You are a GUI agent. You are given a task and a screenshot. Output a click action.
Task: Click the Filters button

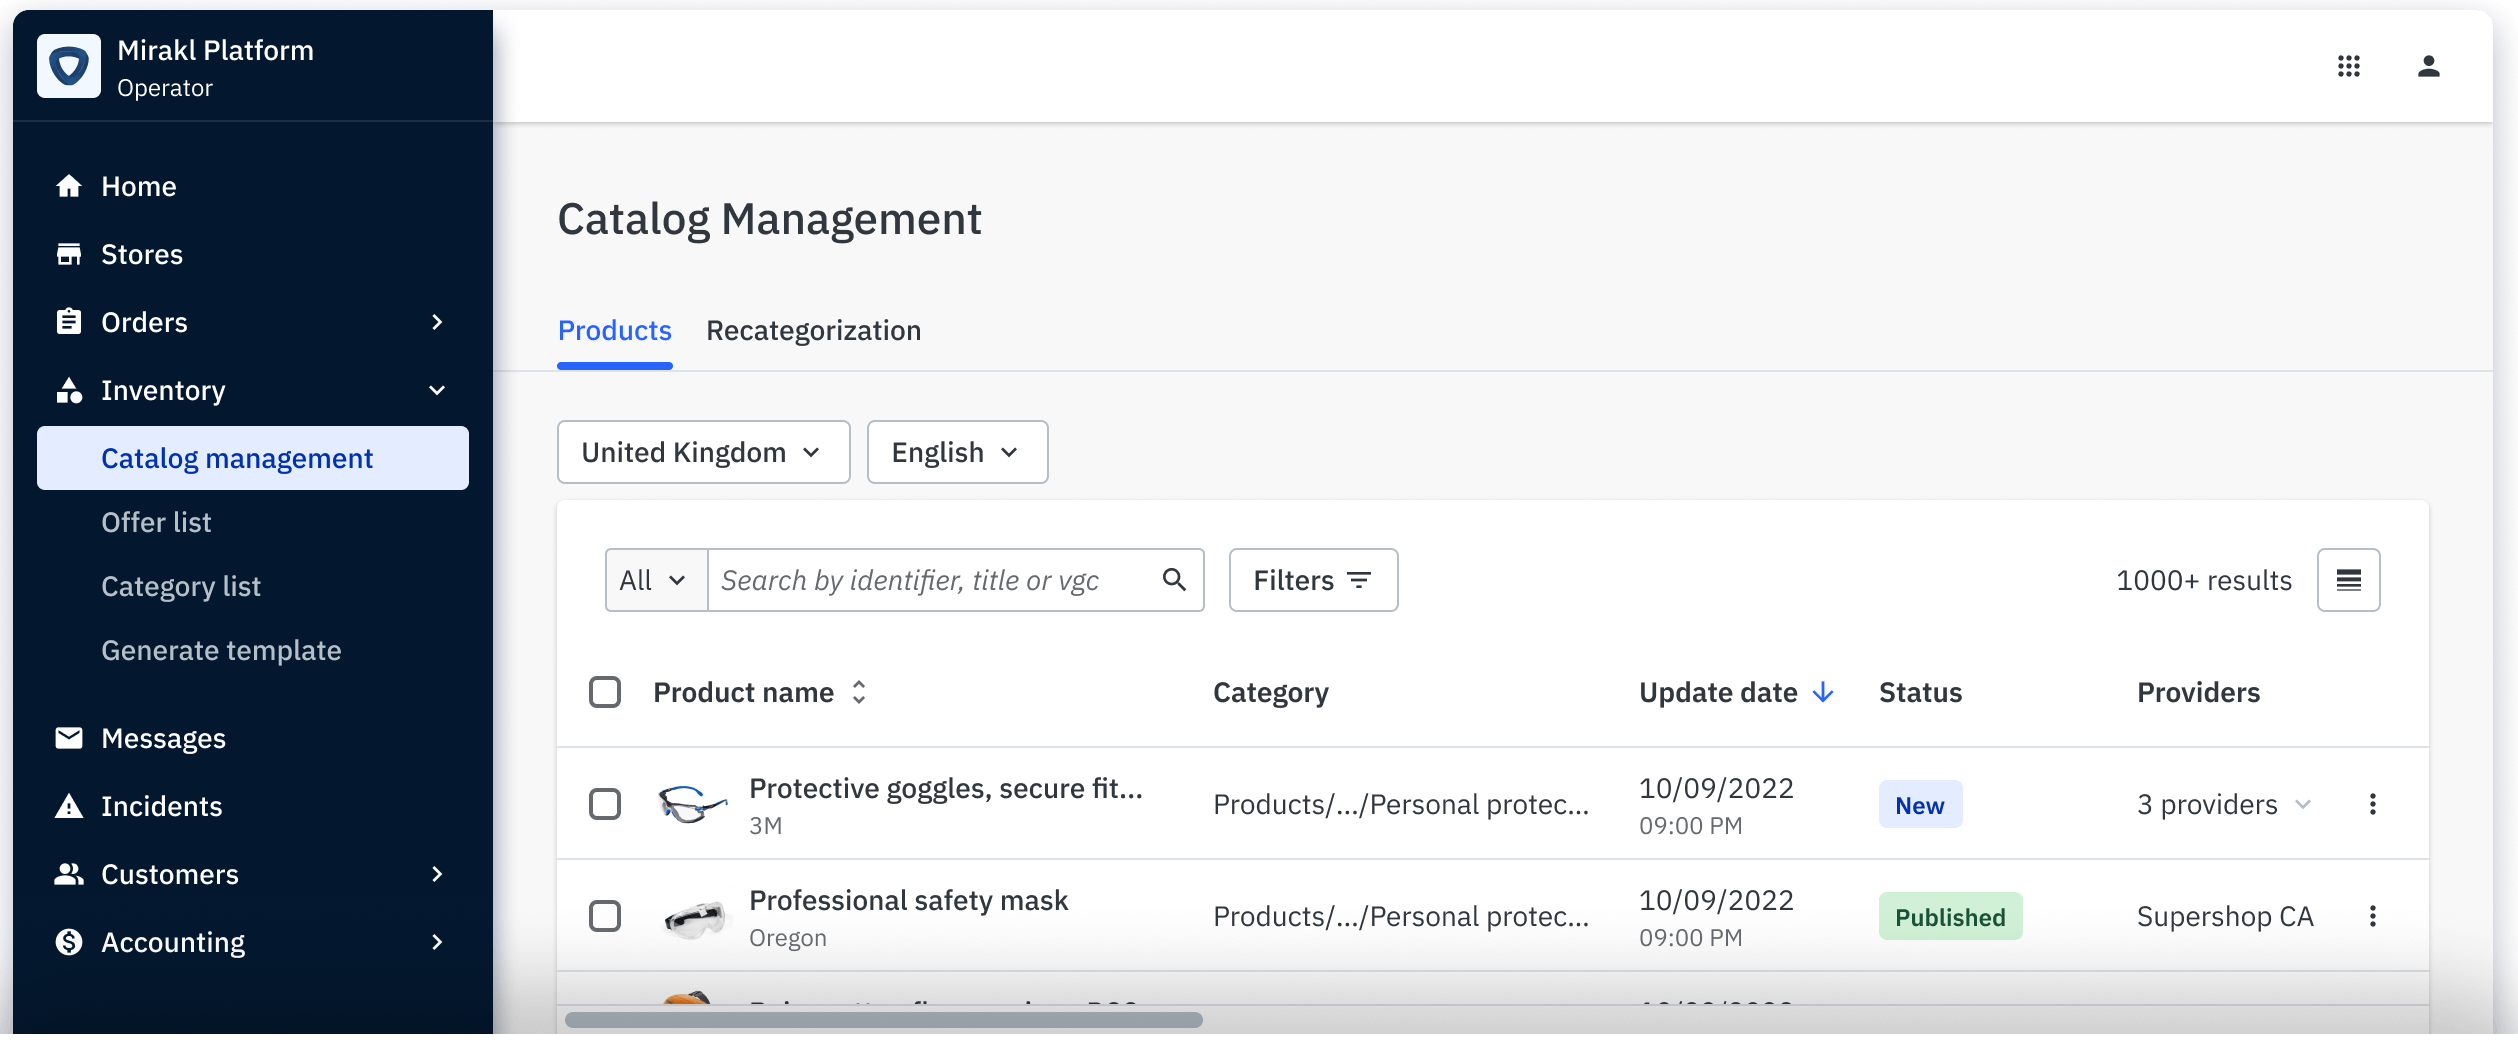[1314, 580]
